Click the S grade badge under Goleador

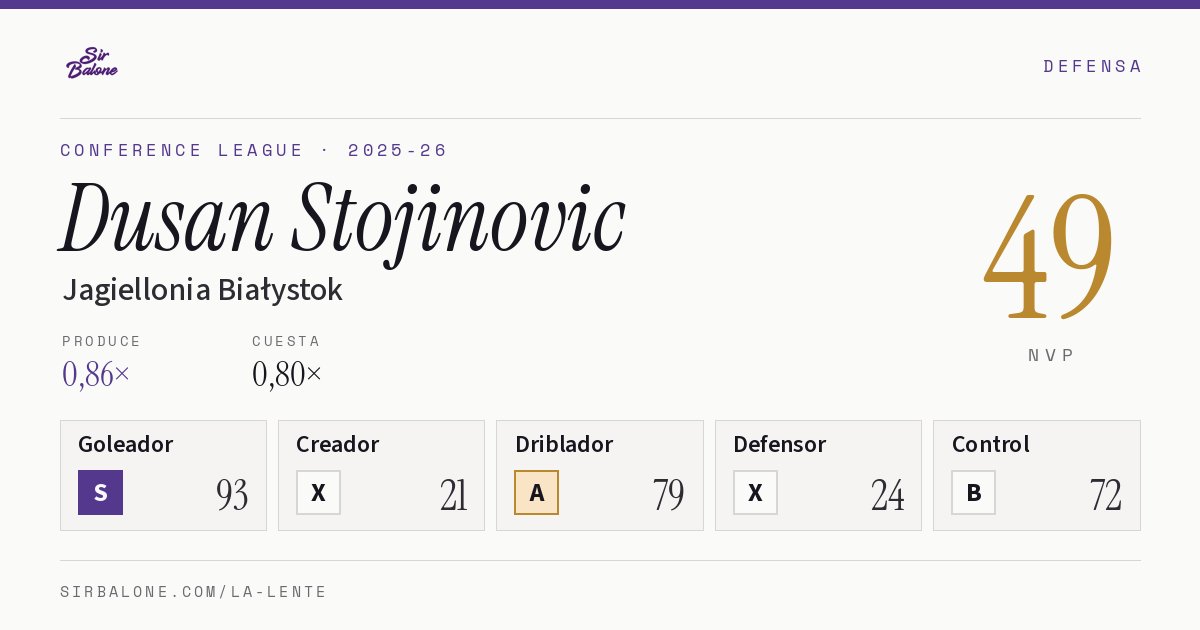tap(100, 492)
